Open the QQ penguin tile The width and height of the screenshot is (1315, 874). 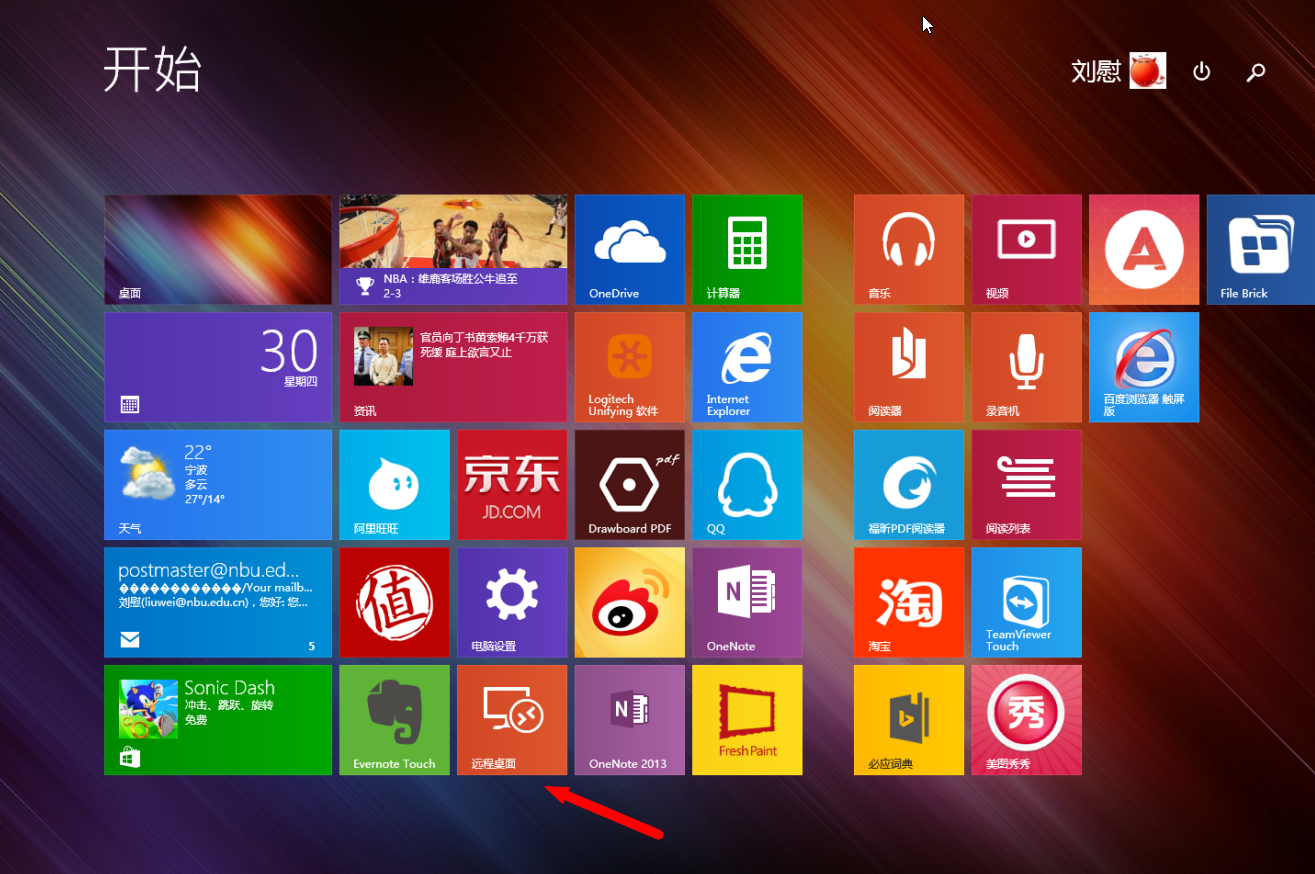tap(747, 485)
